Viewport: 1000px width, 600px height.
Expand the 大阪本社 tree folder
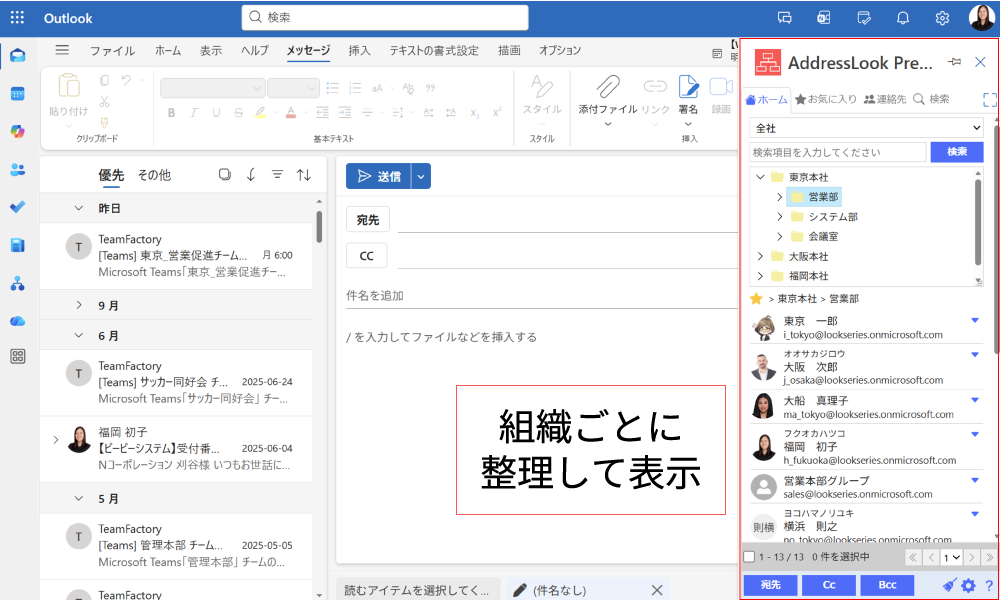[760, 257]
